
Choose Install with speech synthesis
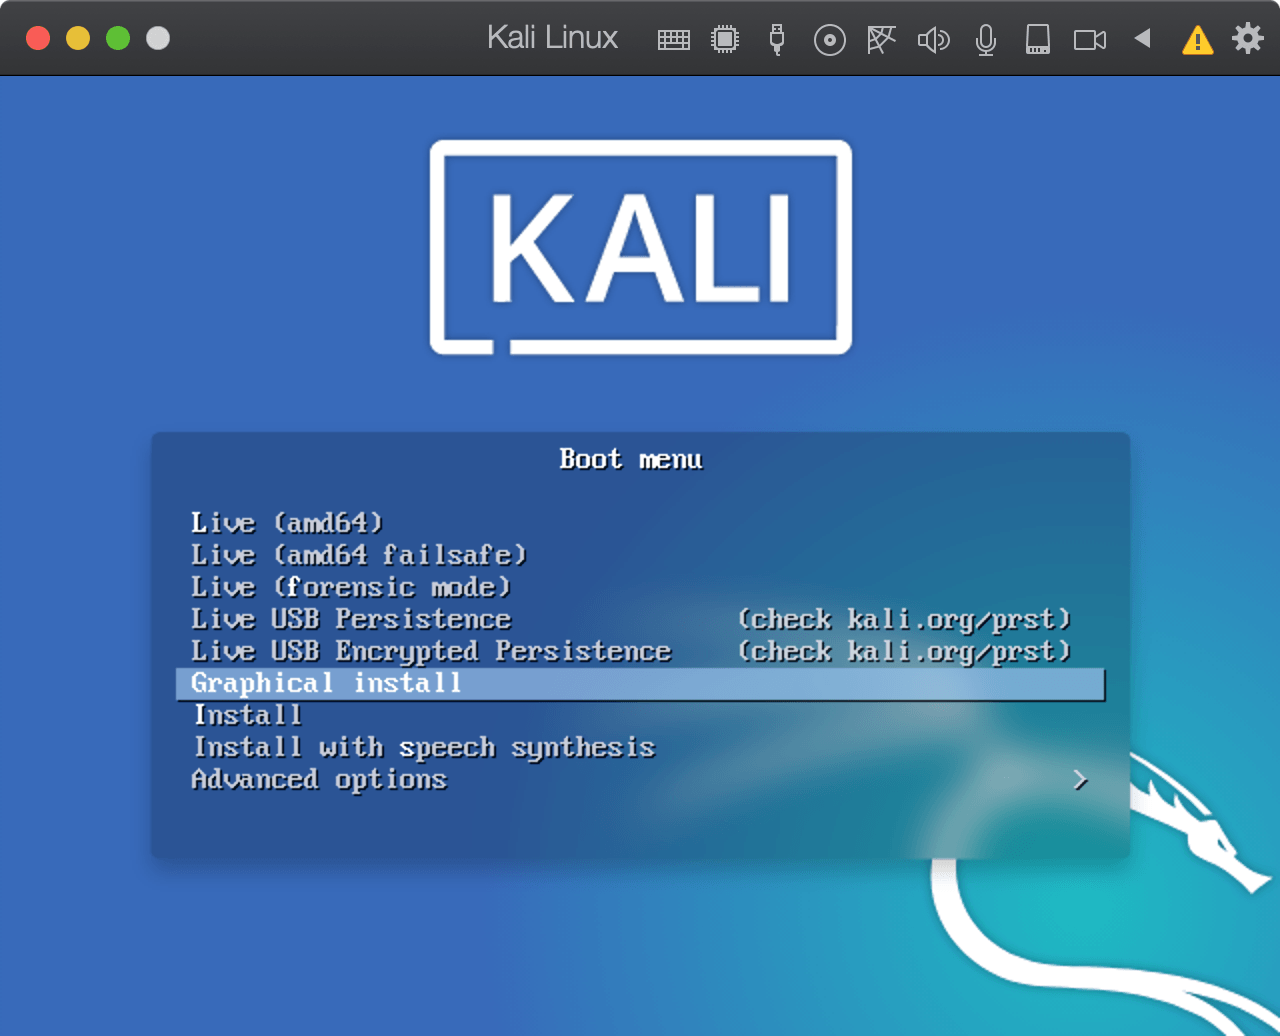pos(640,747)
